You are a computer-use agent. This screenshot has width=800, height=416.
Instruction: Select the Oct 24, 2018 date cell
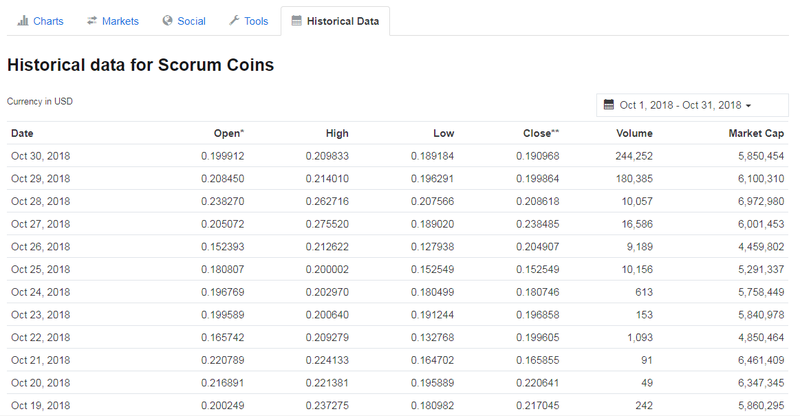41,292
